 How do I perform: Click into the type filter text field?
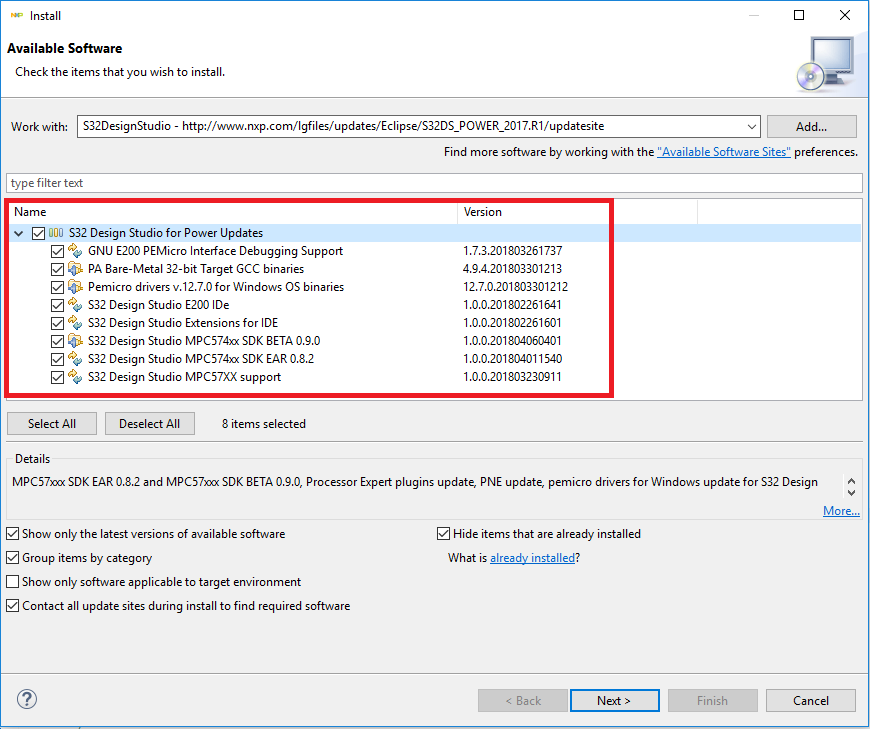(434, 183)
